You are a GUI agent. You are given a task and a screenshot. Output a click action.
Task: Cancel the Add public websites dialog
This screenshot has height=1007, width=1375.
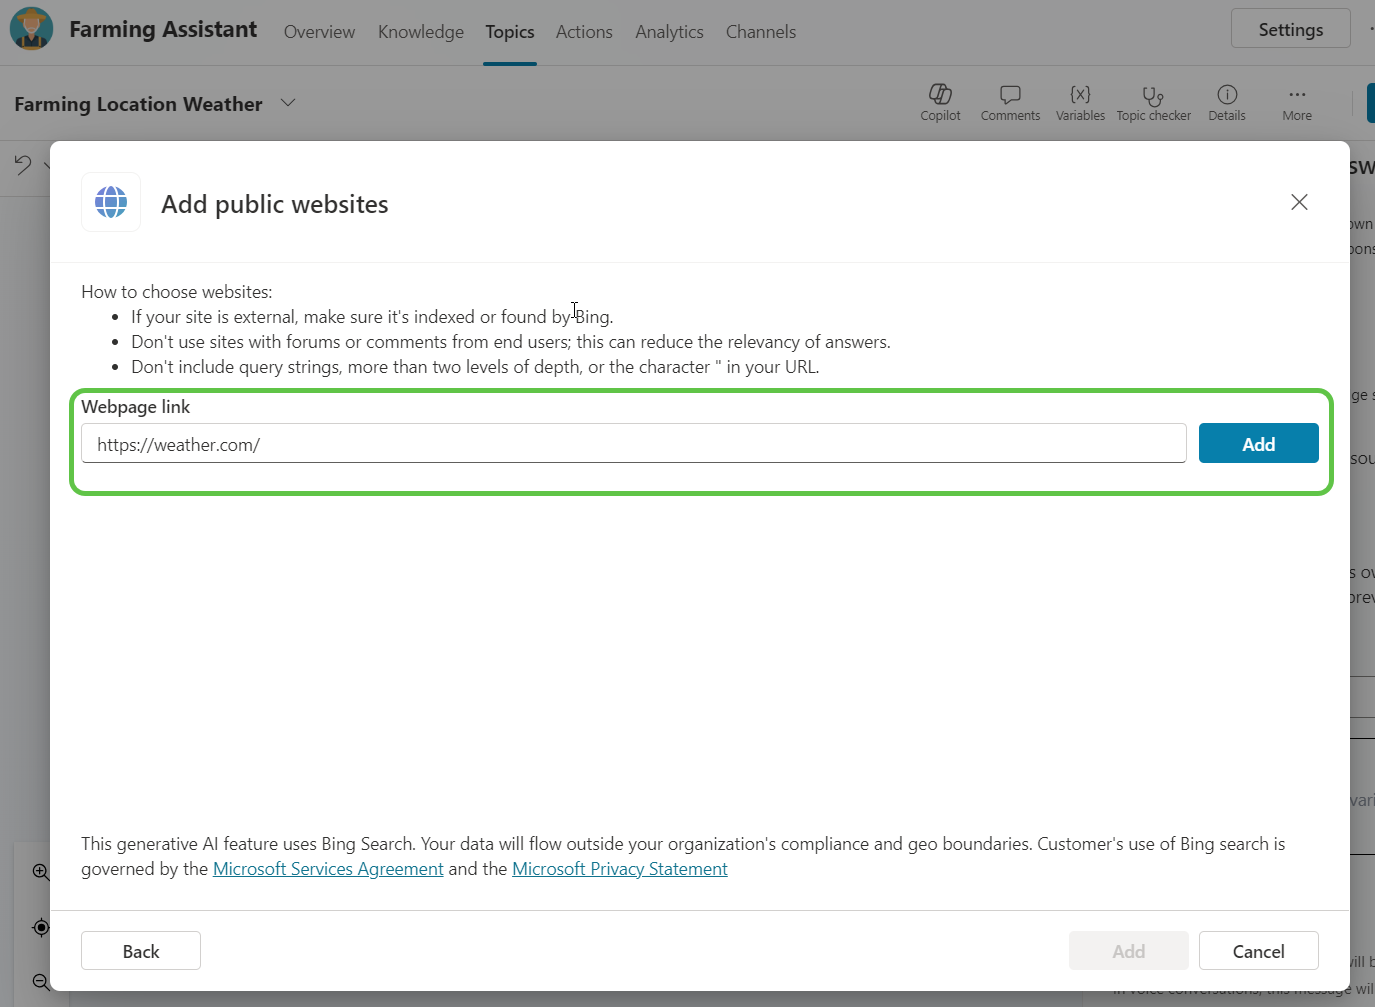click(1258, 951)
